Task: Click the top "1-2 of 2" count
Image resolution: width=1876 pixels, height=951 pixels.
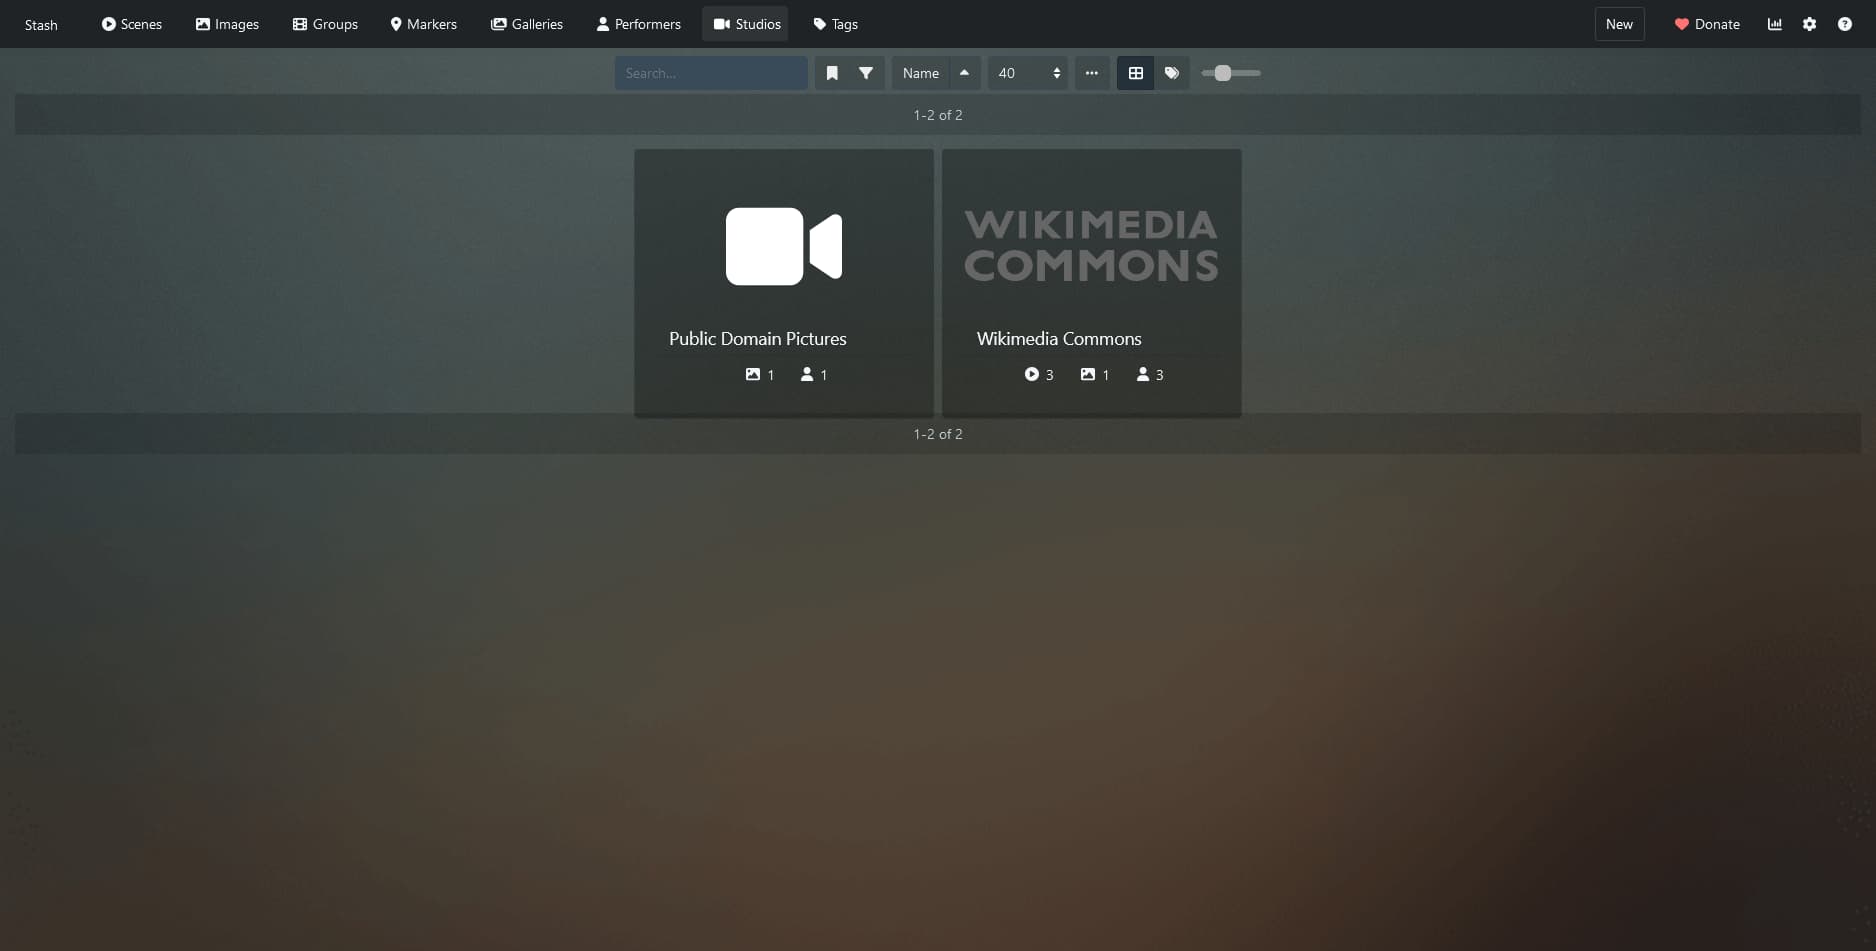Action: pos(938,115)
